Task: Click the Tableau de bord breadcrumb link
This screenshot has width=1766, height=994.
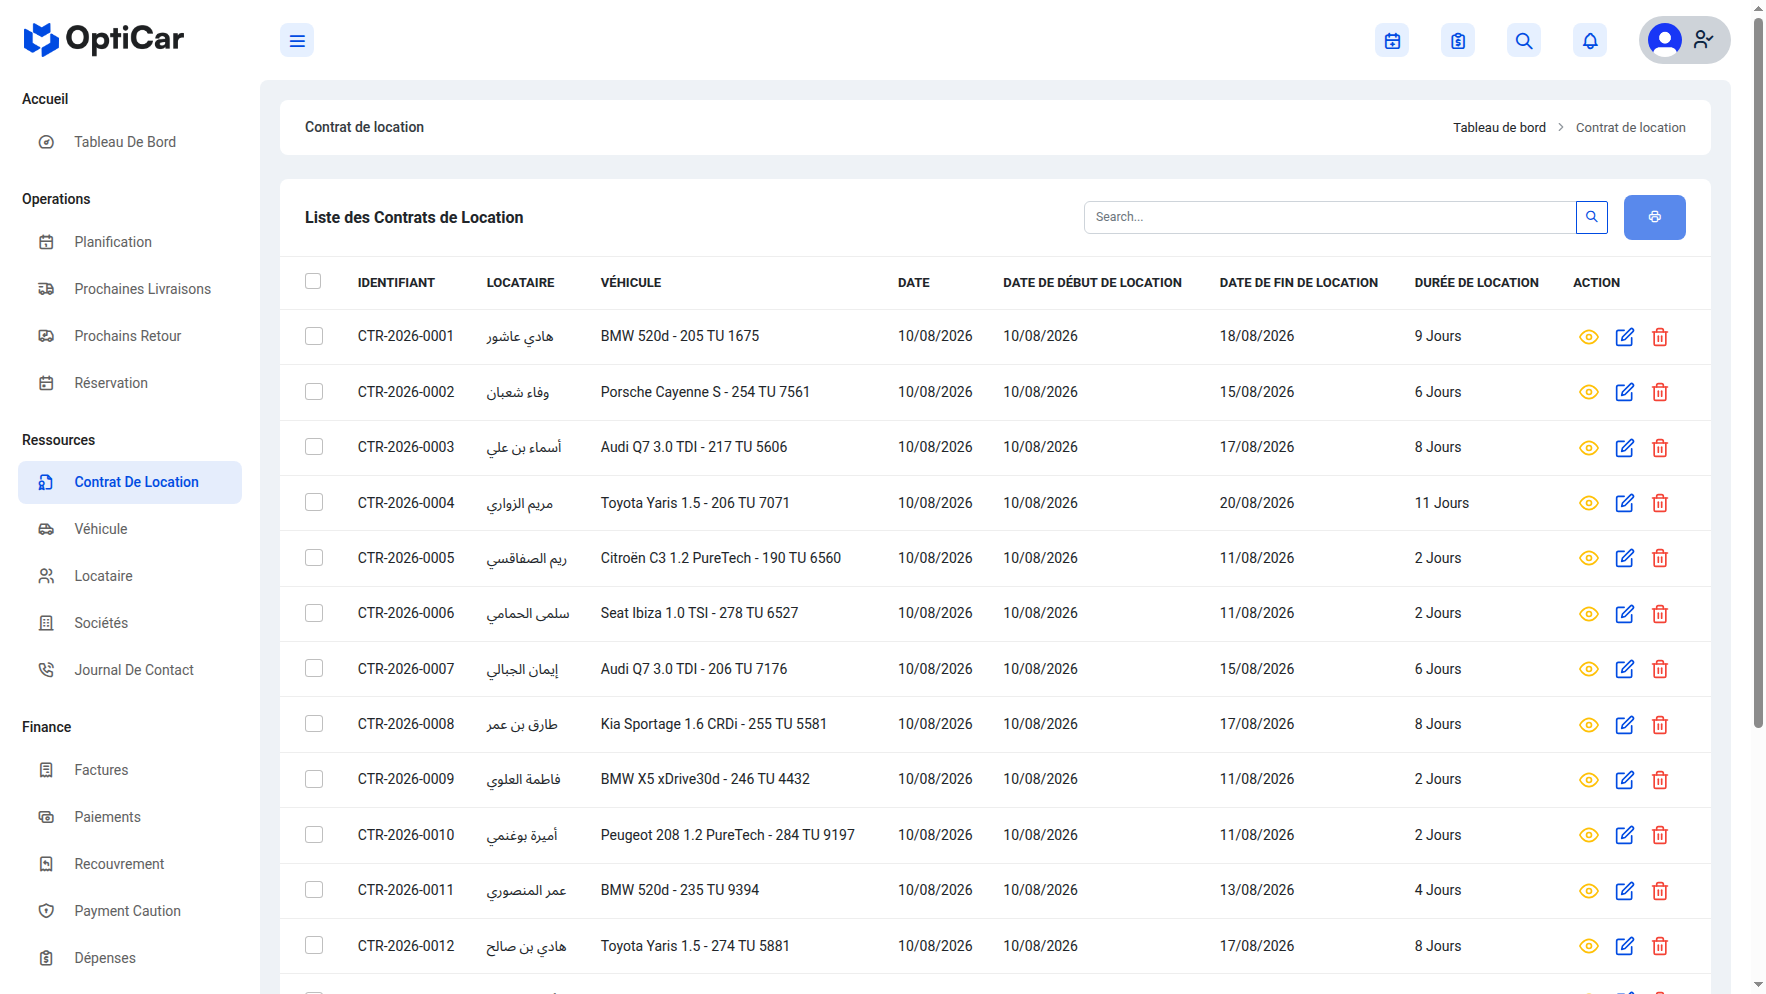Action: coord(1499,128)
